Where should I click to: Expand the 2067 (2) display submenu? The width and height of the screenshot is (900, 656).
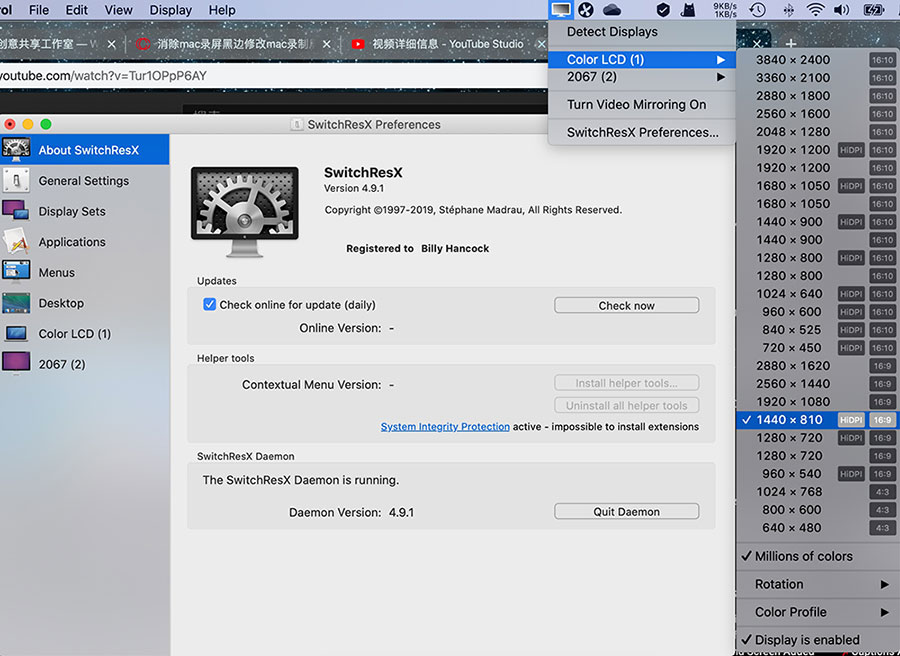(642, 77)
